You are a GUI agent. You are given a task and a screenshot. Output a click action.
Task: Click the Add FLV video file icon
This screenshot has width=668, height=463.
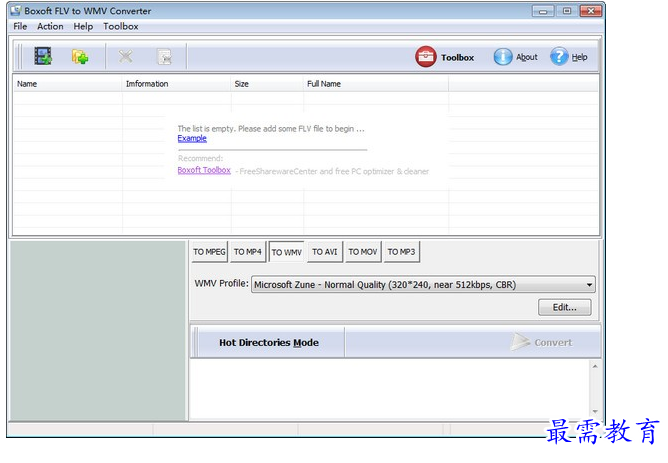[x=43, y=56]
